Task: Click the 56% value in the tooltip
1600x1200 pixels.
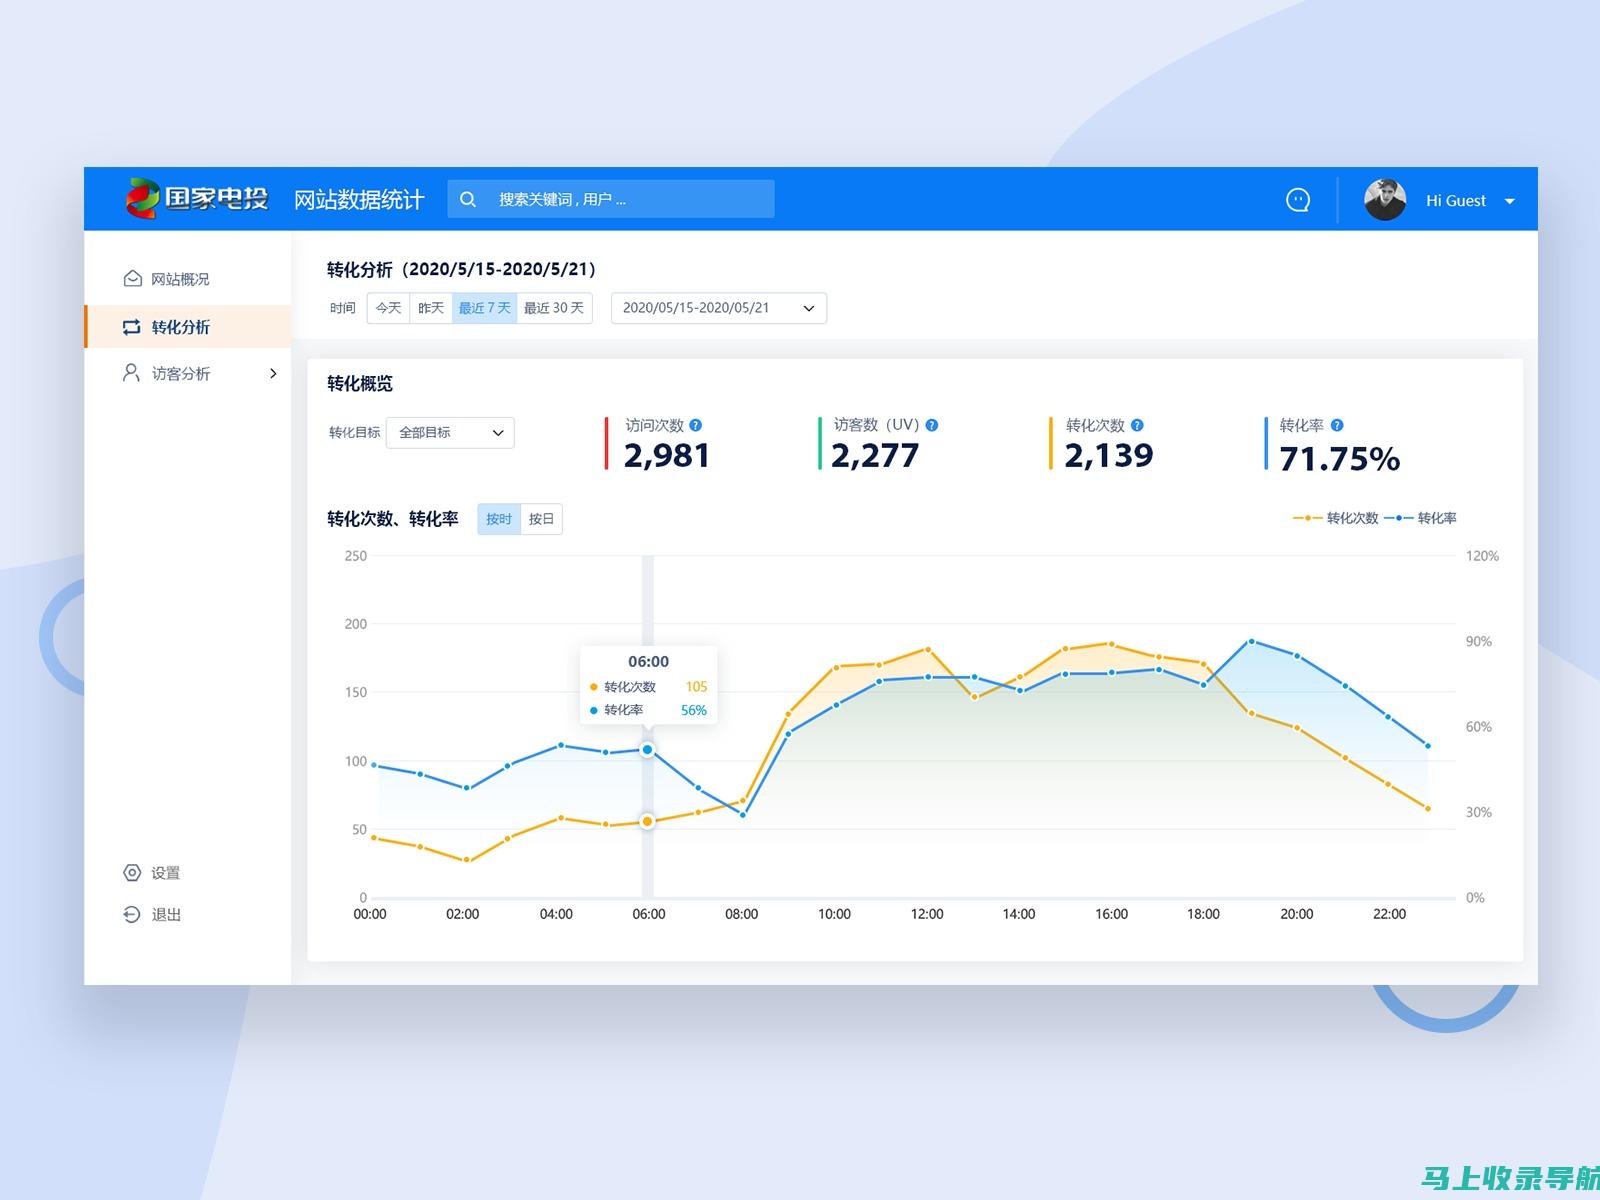Action: tap(694, 710)
